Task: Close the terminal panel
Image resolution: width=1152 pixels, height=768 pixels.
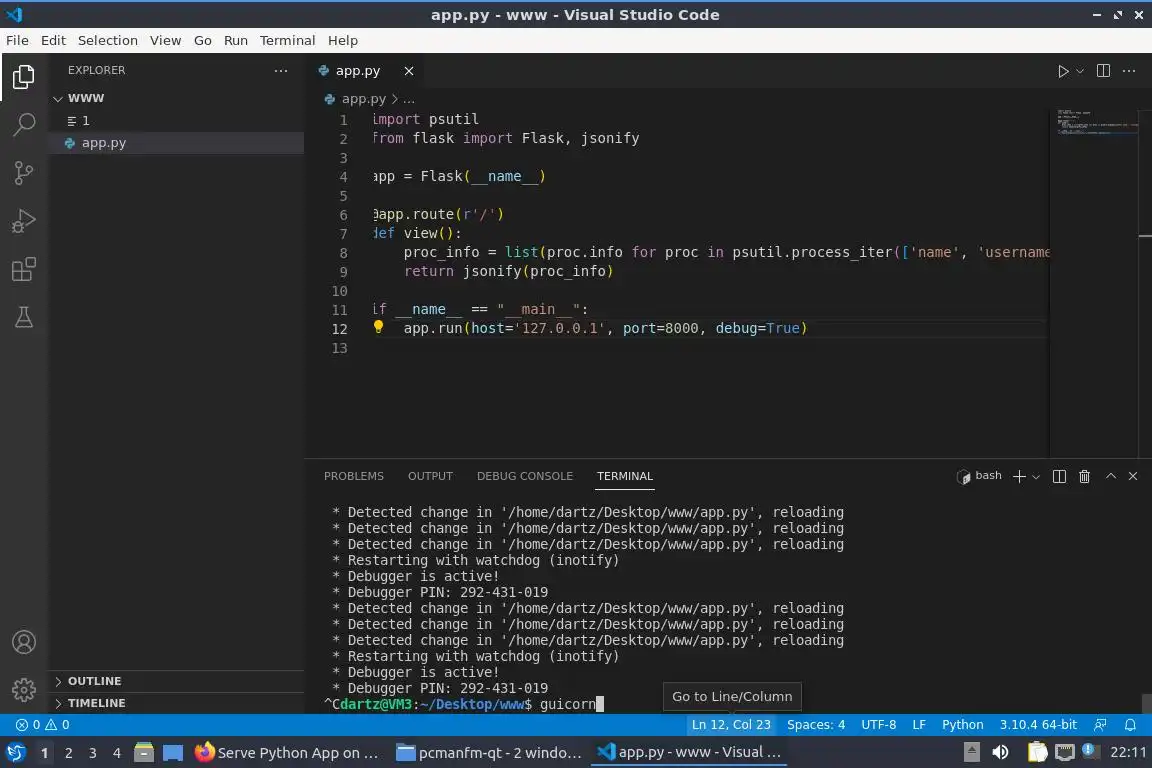Action: 1133,476
